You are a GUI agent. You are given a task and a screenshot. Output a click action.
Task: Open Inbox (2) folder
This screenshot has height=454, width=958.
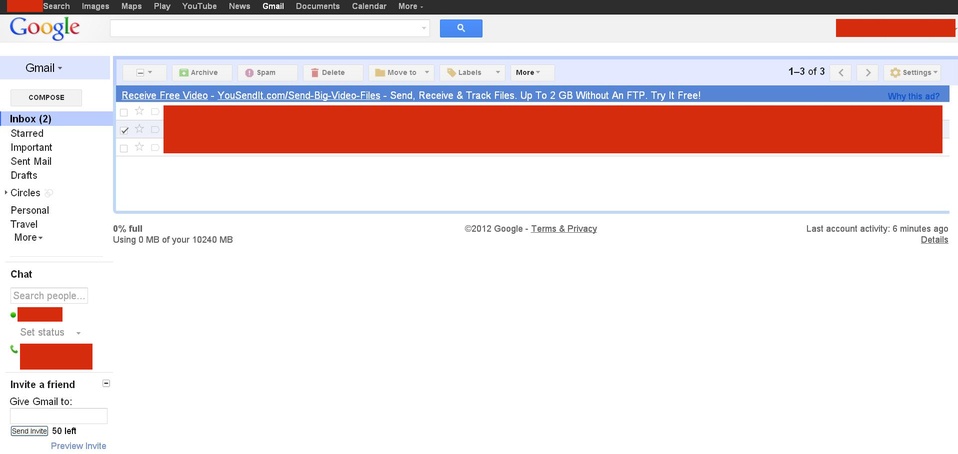[x=31, y=119]
